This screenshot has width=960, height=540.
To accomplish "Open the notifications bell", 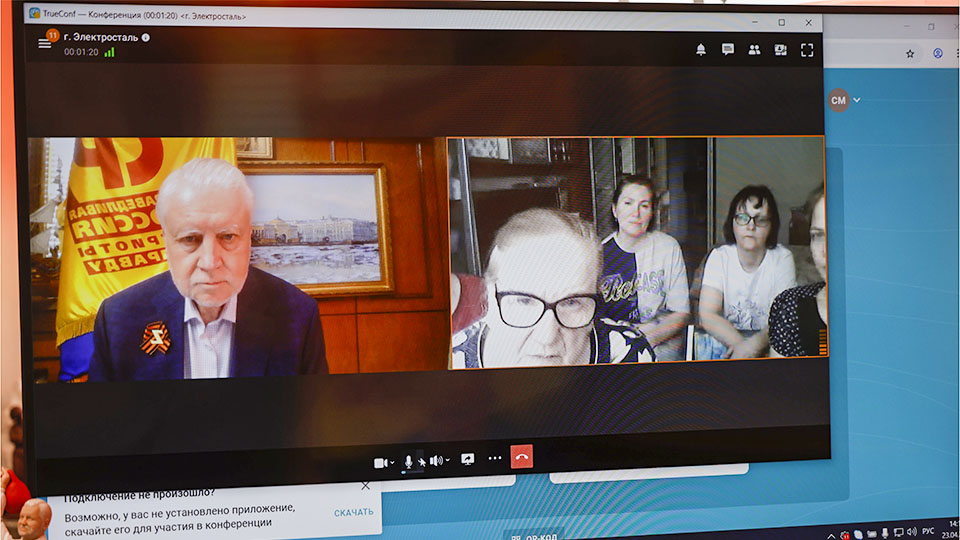I will (701, 49).
